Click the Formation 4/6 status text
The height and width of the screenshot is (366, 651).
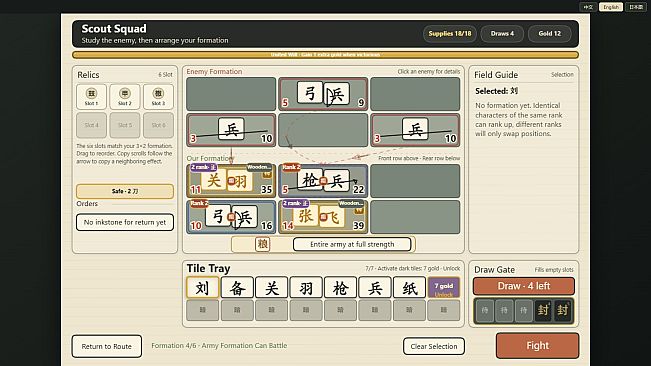[x=219, y=345]
